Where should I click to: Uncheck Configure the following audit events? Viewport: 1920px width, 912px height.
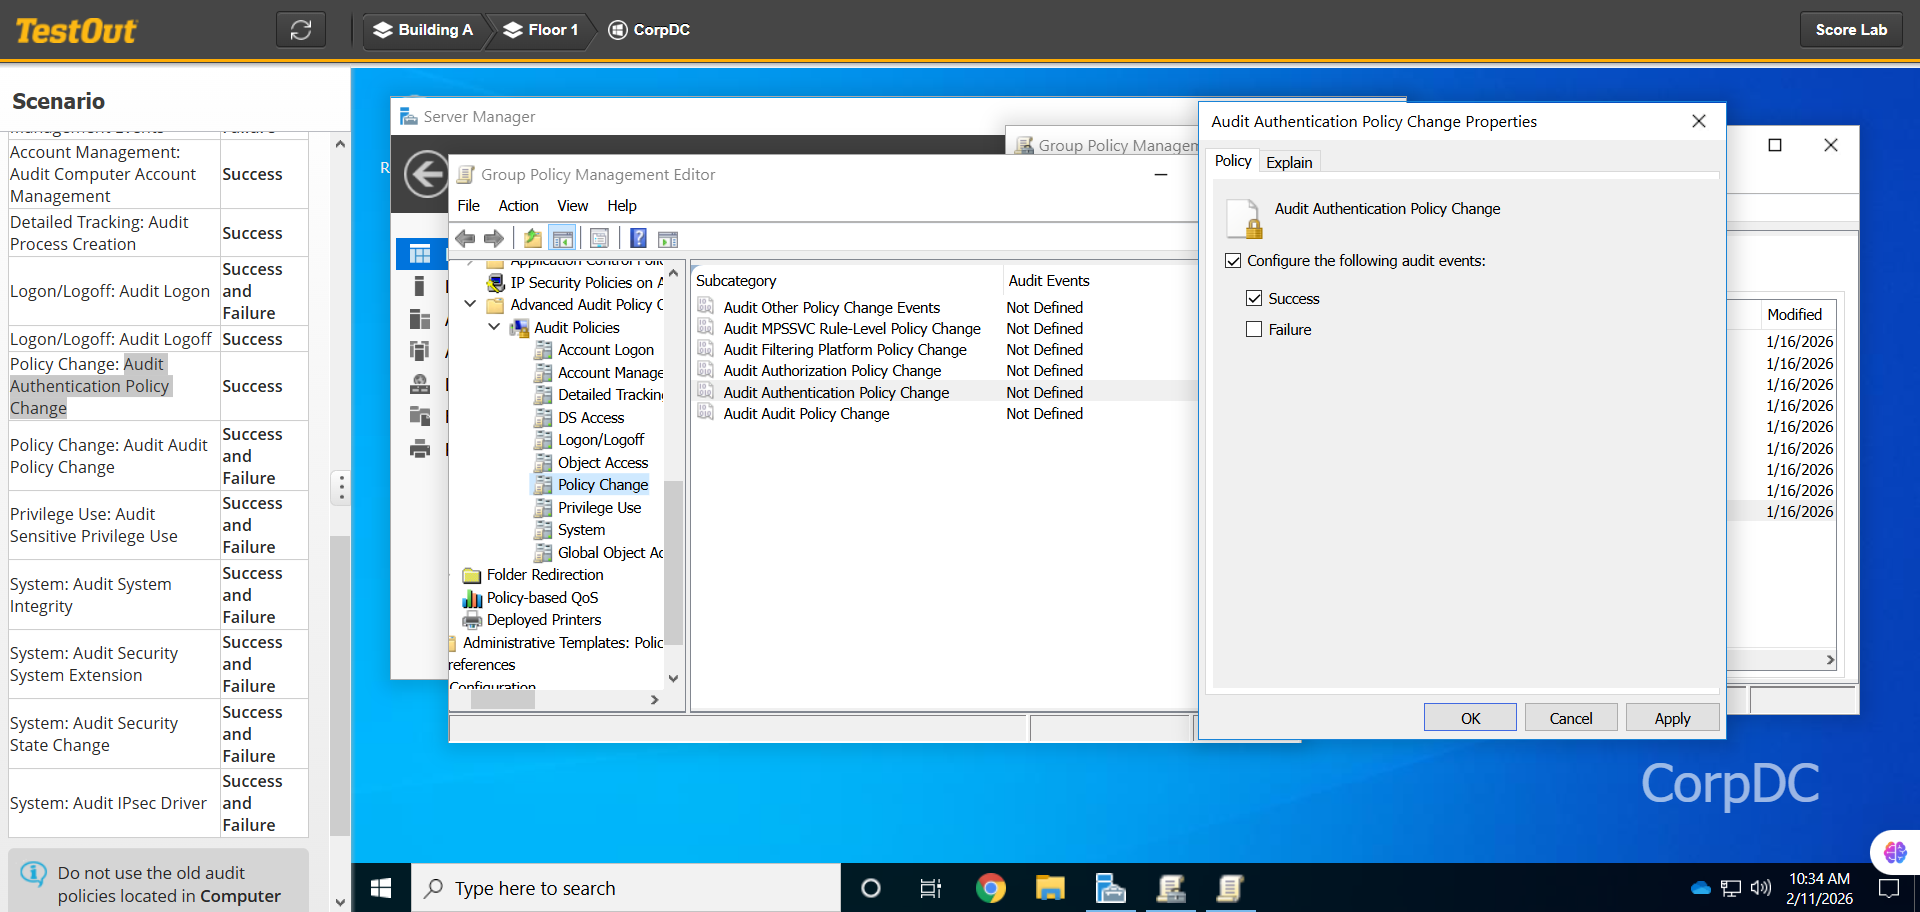coord(1233,261)
